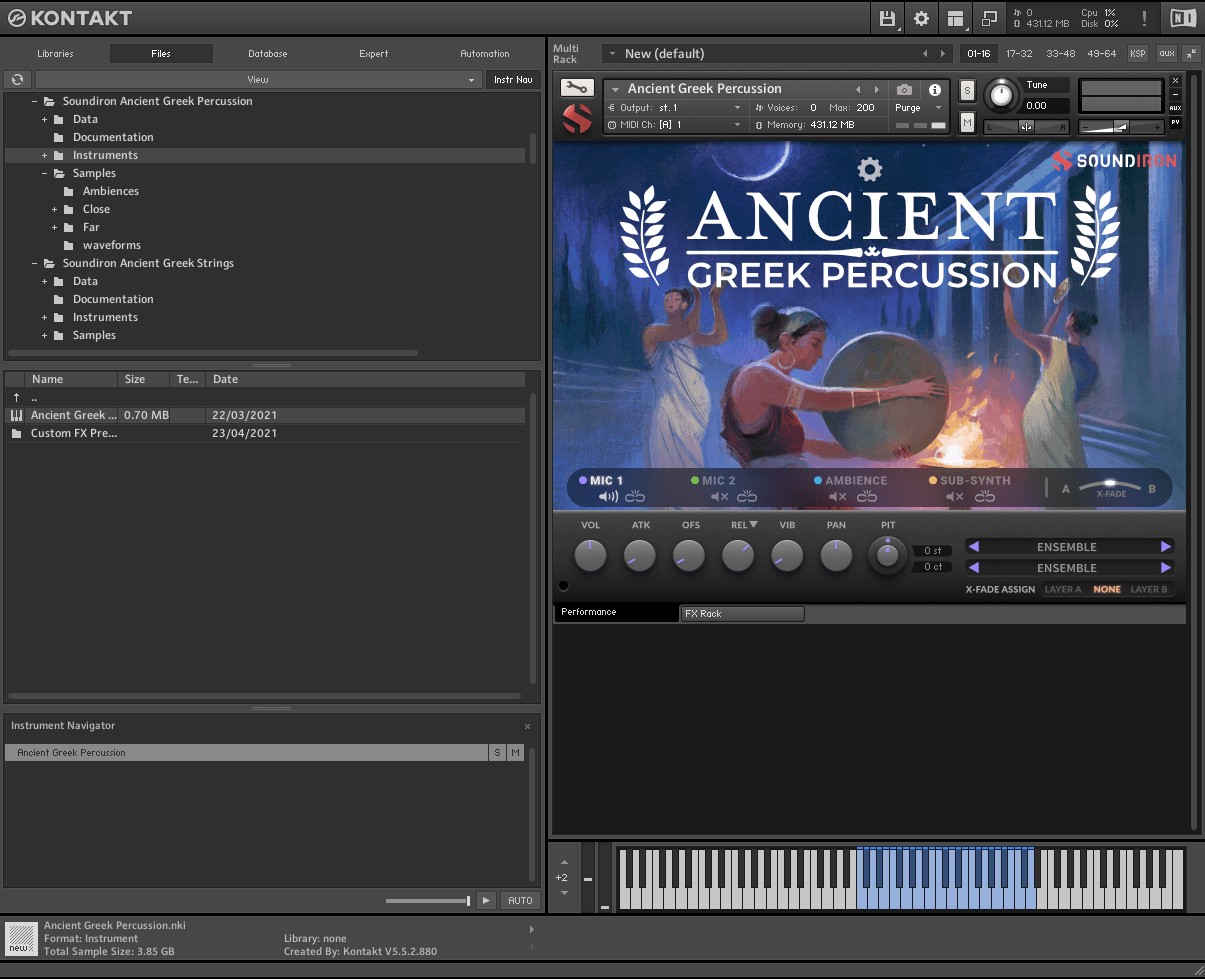The image size is (1205, 979).
Task: Click the refresh icon in the Files browser
Action: [x=17, y=79]
